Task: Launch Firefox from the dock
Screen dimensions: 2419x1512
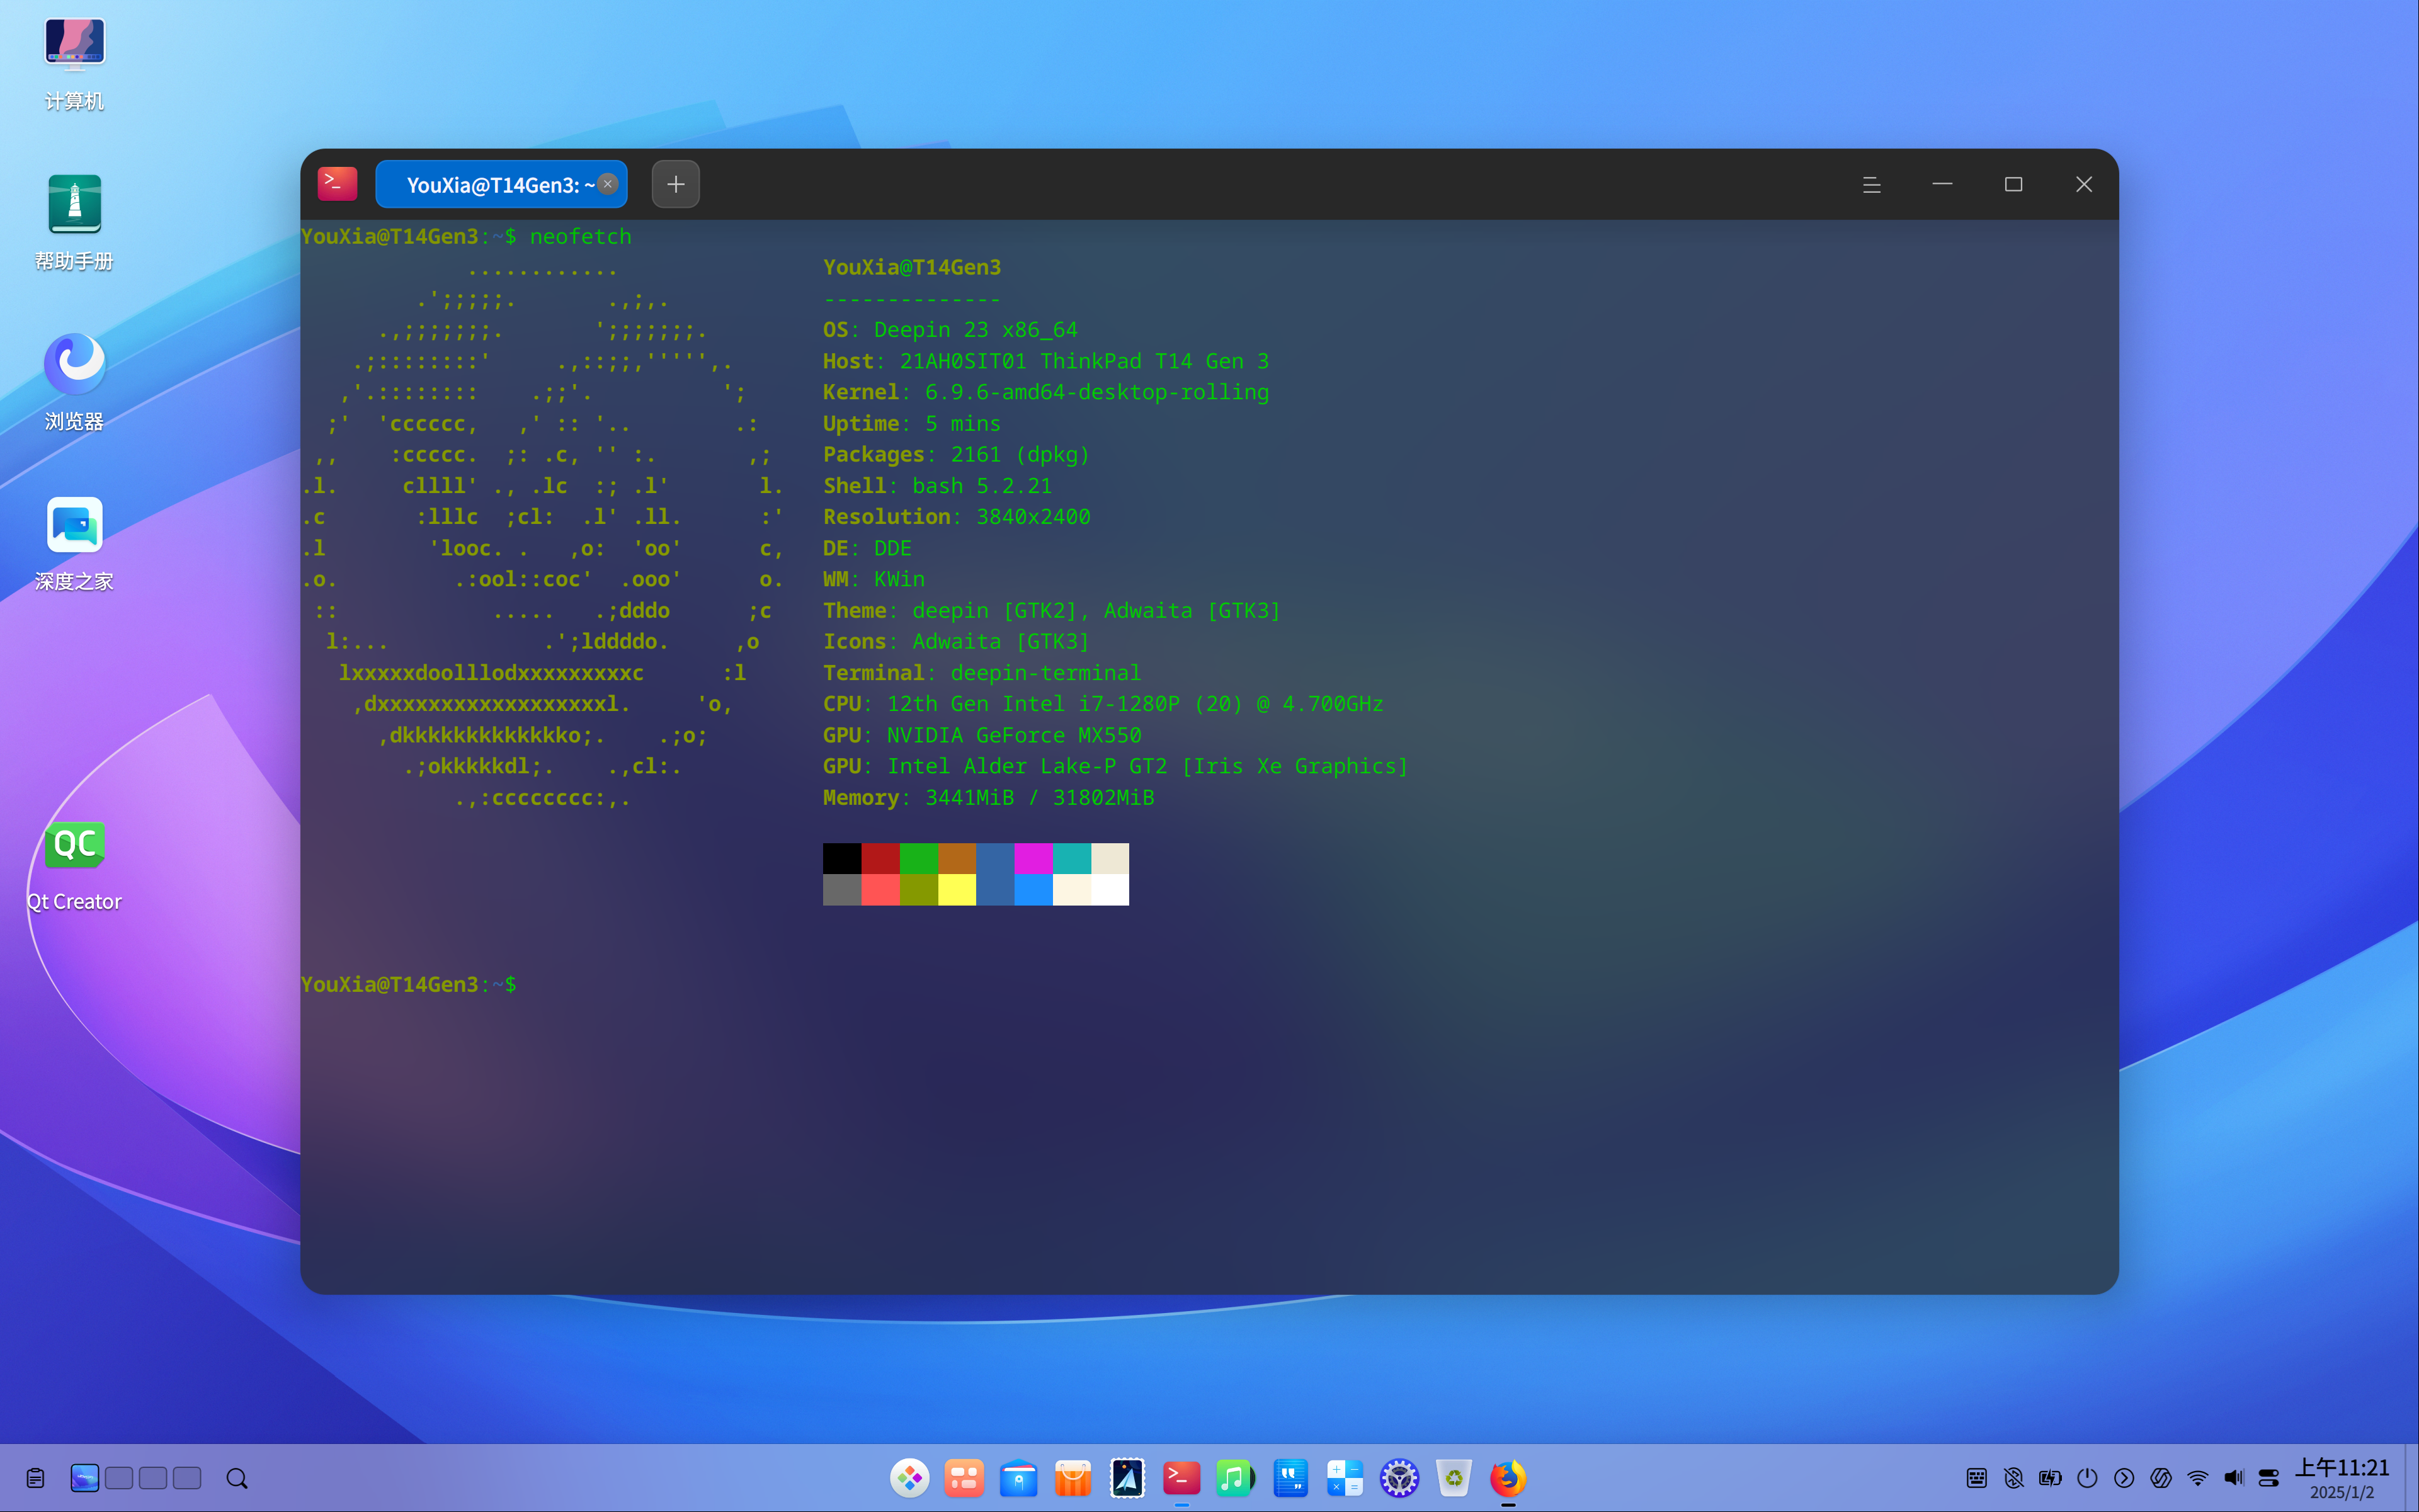Action: (x=1508, y=1477)
